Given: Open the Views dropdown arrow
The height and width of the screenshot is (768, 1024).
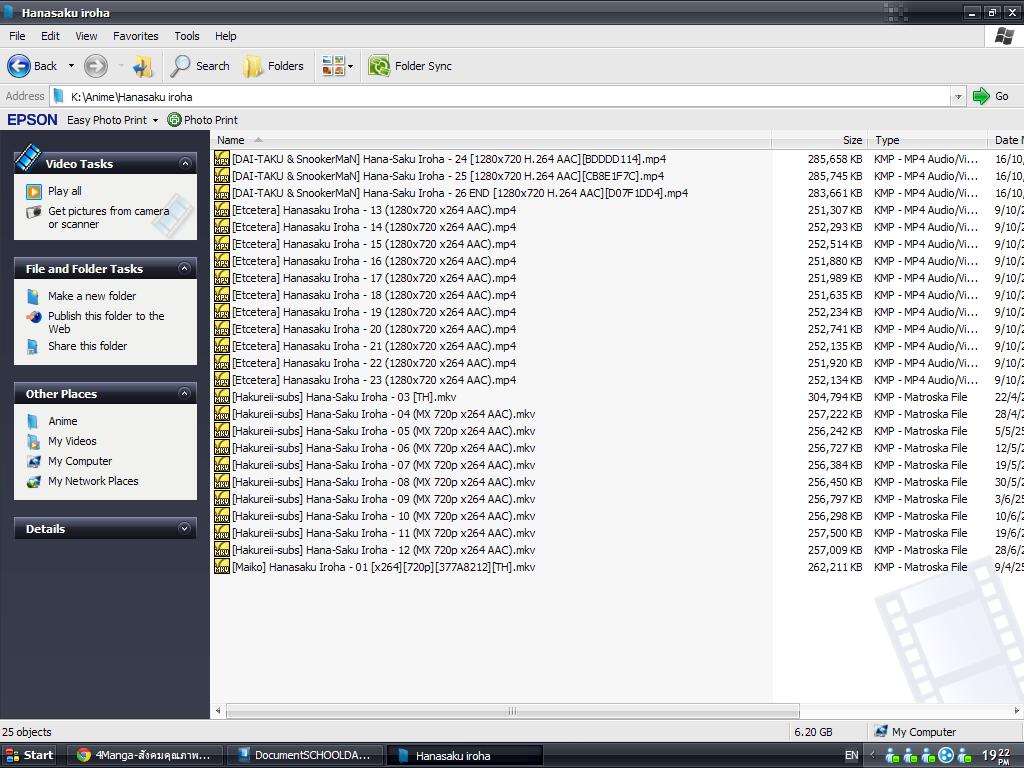Looking at the screenshot, I should (351, 66).
